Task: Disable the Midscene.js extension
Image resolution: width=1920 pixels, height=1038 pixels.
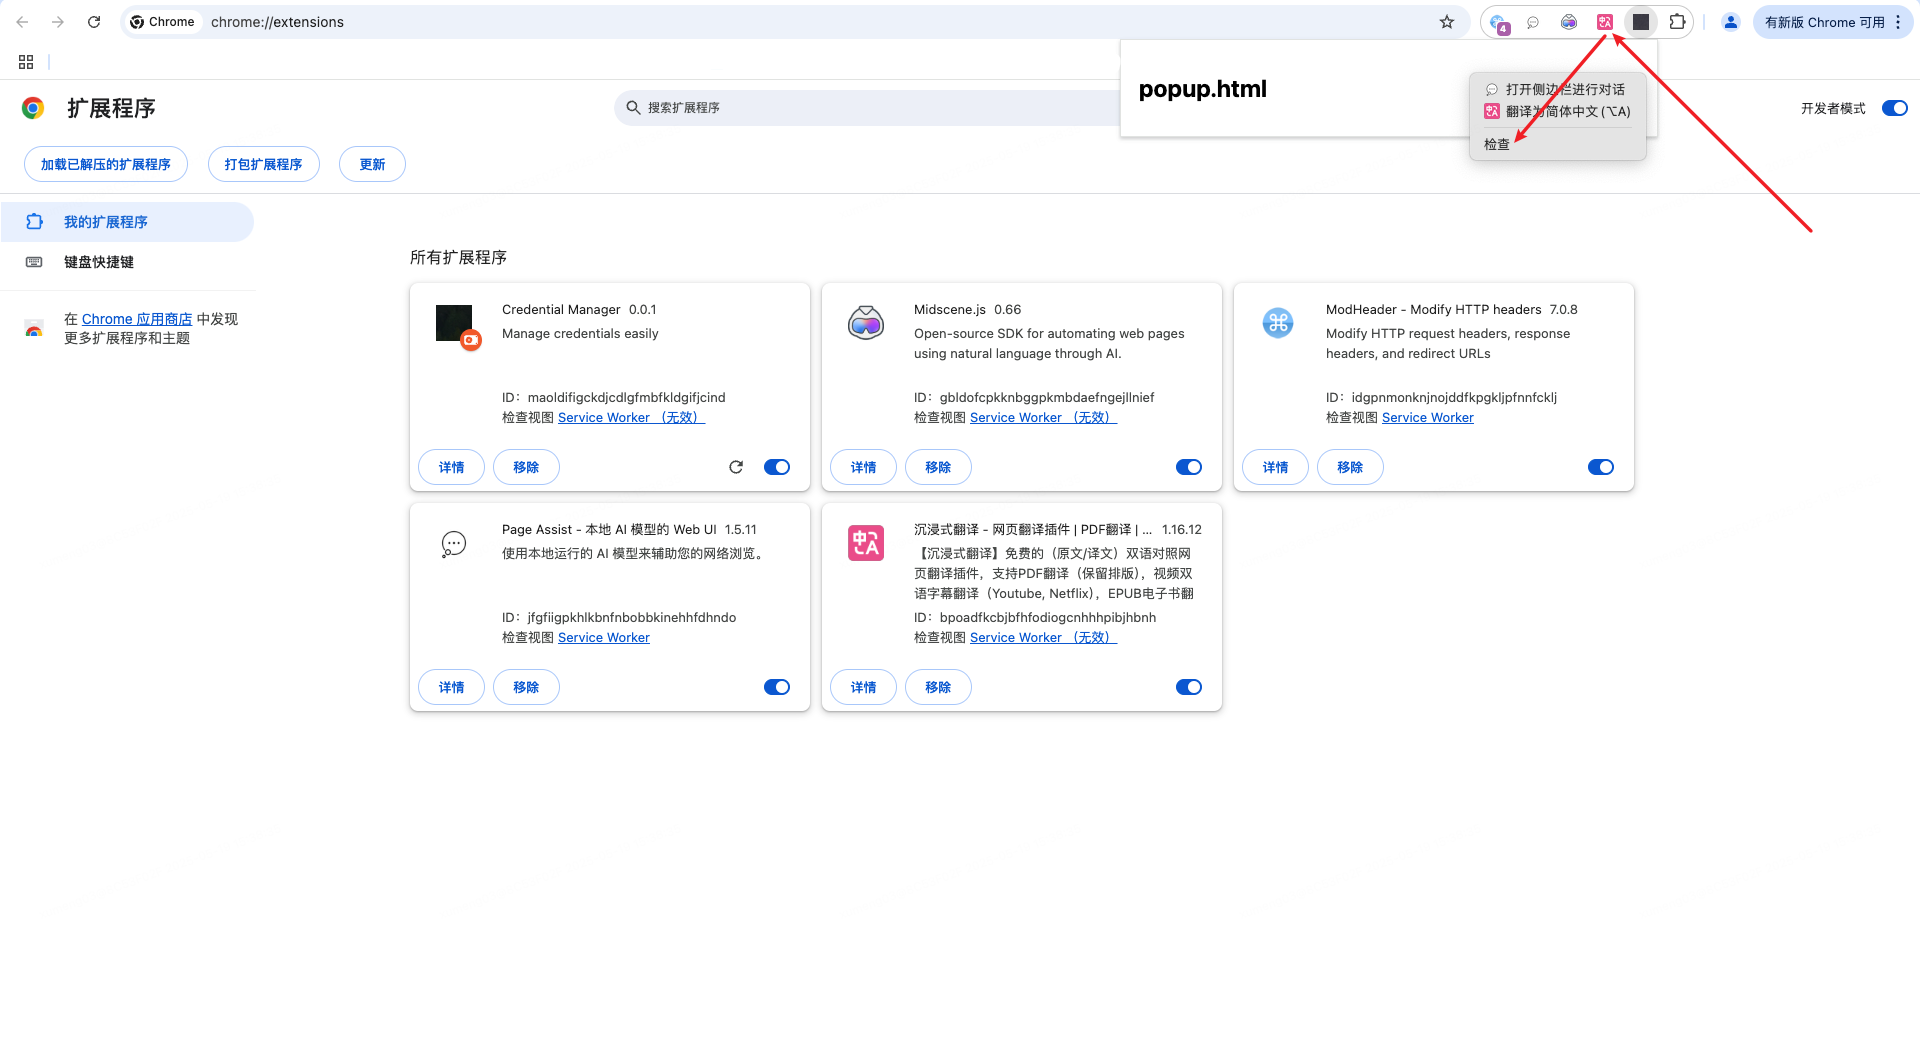Action: click(1189, 467)
